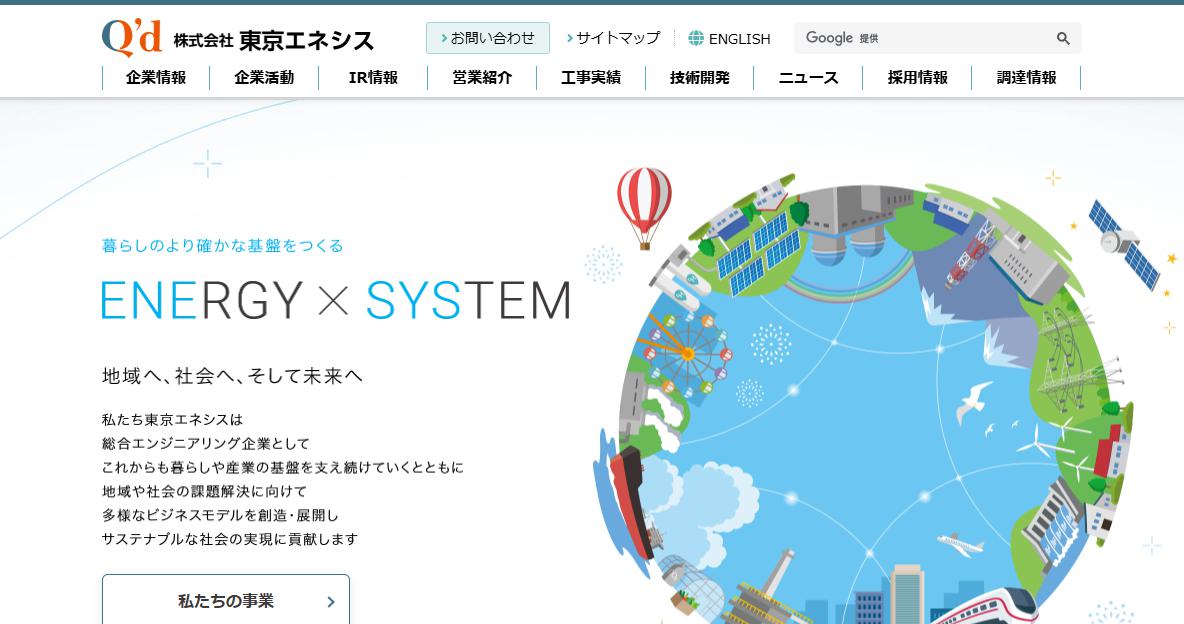The width and height of the screenshot is (1184, 624).
Task: Open the 工事実績 menu
Action: click(590, 78)
